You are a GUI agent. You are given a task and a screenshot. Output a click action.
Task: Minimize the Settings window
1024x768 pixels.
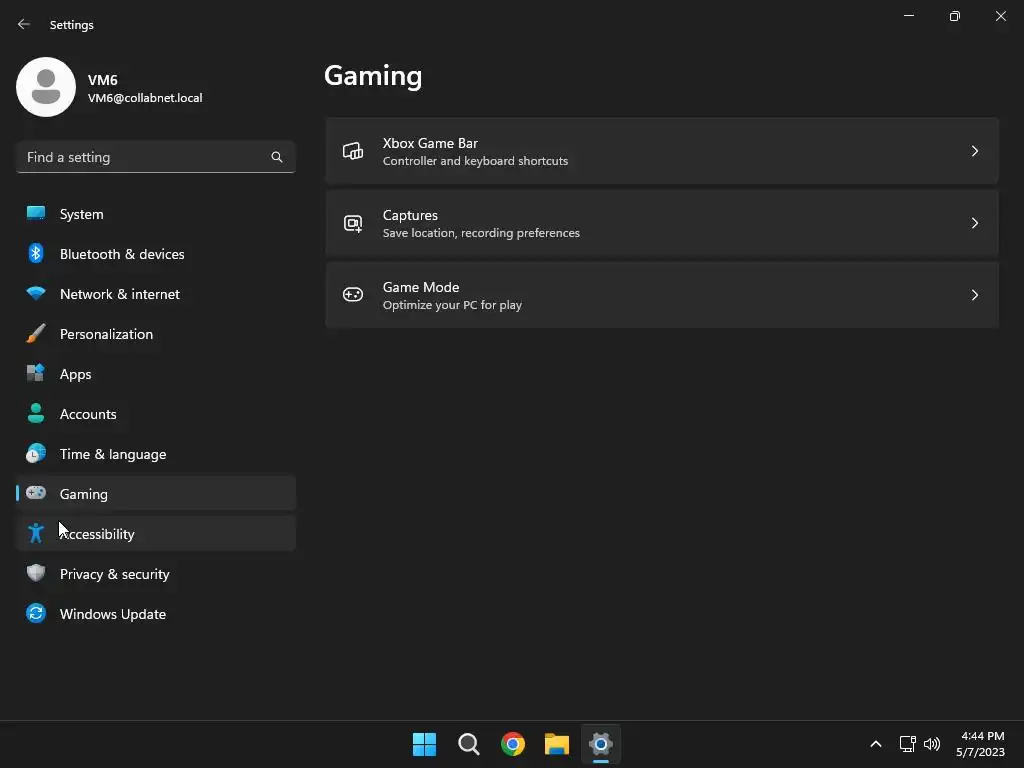(908, 16)
